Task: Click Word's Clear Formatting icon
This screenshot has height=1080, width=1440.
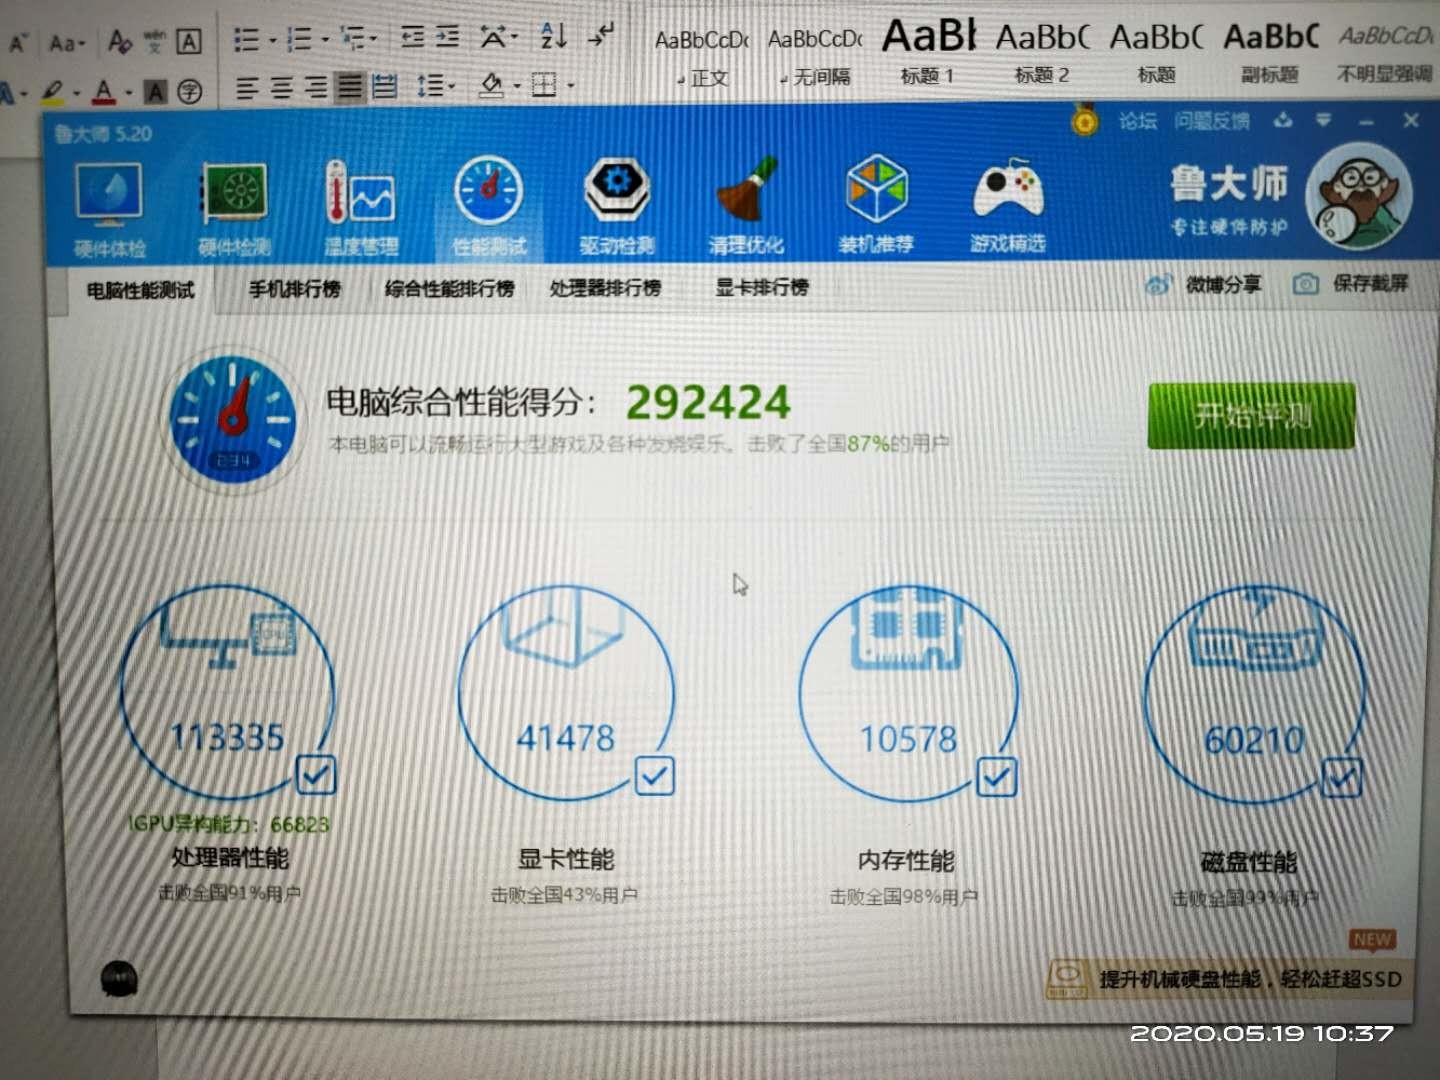Action: coord(120,42)
